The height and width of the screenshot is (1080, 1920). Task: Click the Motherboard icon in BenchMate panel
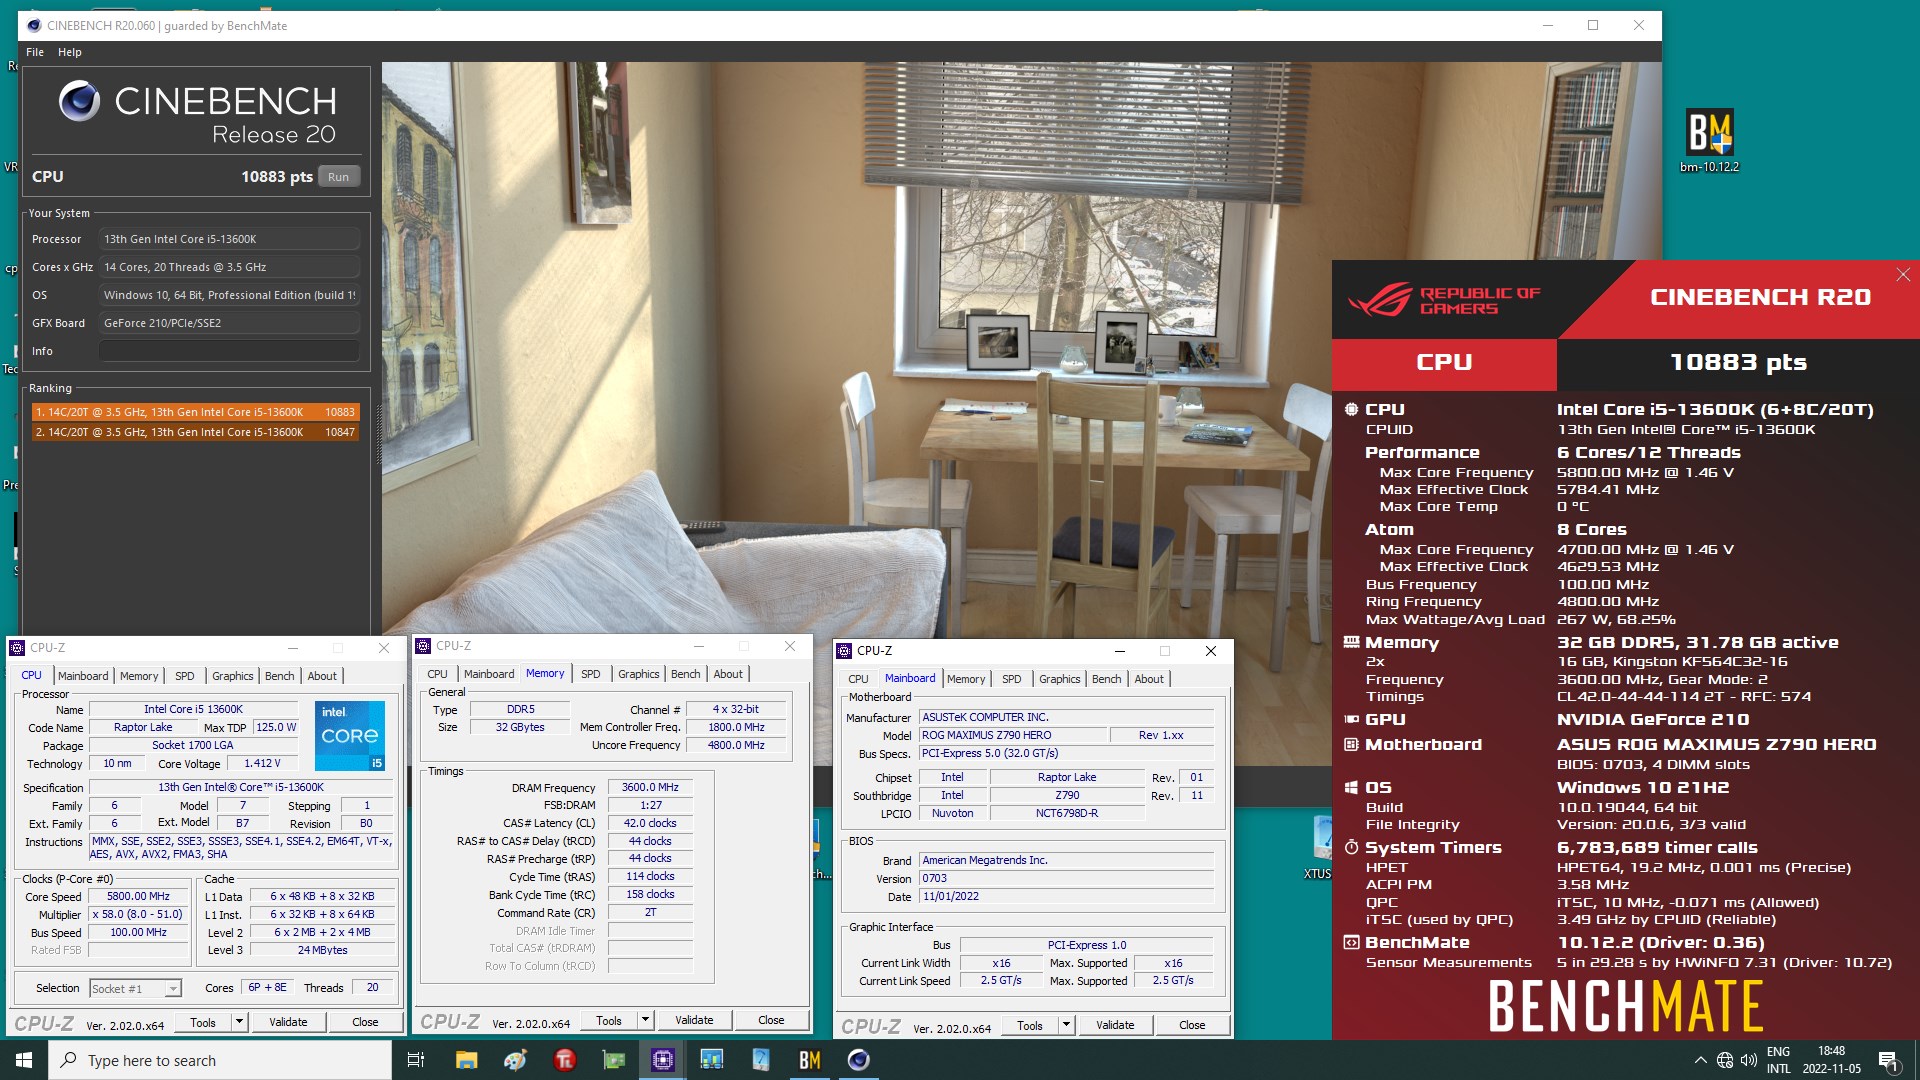coord(1351,744)
